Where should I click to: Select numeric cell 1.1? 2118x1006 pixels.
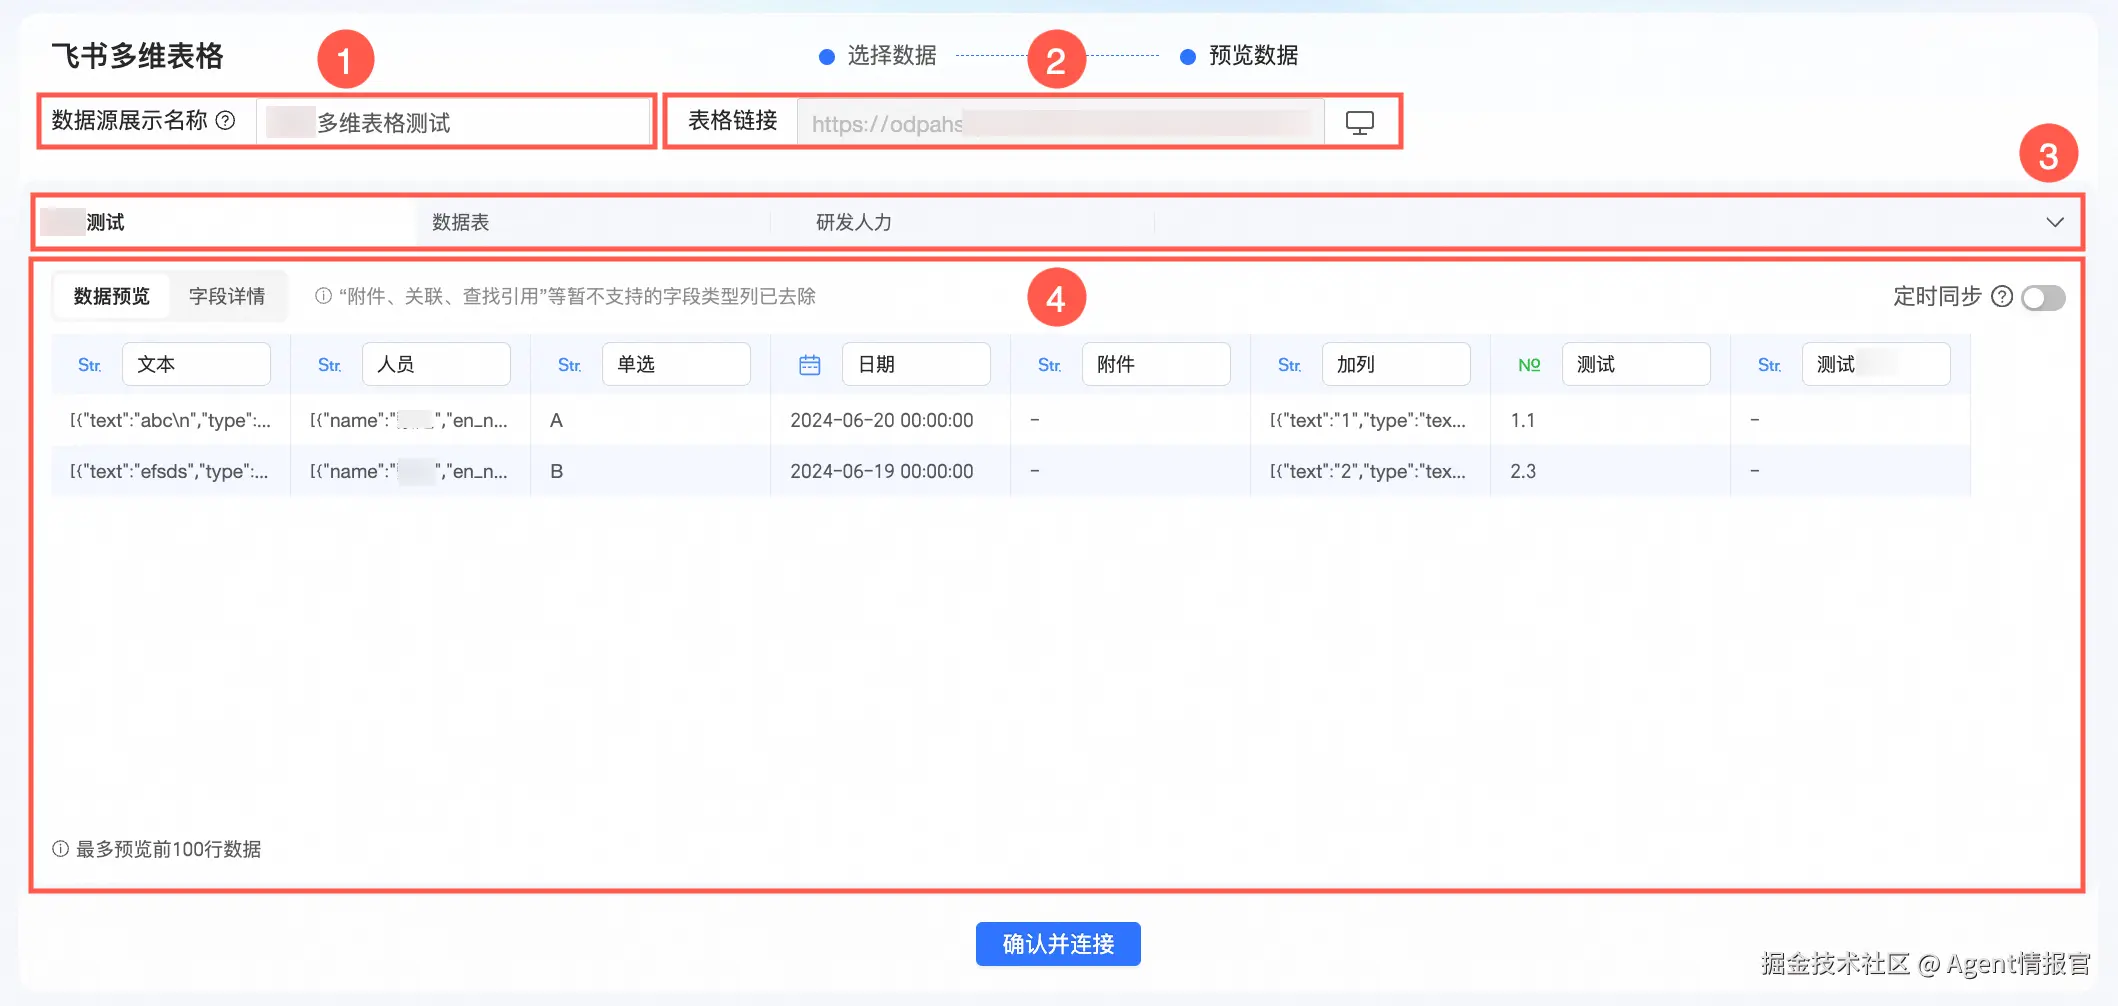1610,420
